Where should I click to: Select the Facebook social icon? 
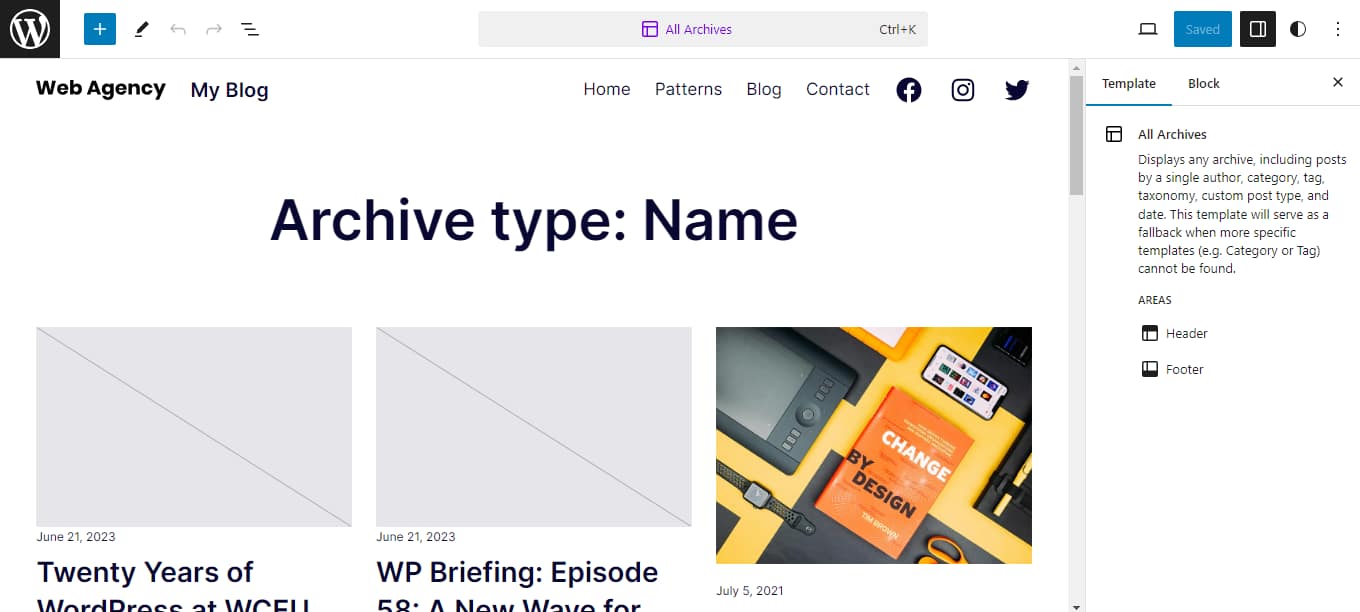[x=908, y=89]
